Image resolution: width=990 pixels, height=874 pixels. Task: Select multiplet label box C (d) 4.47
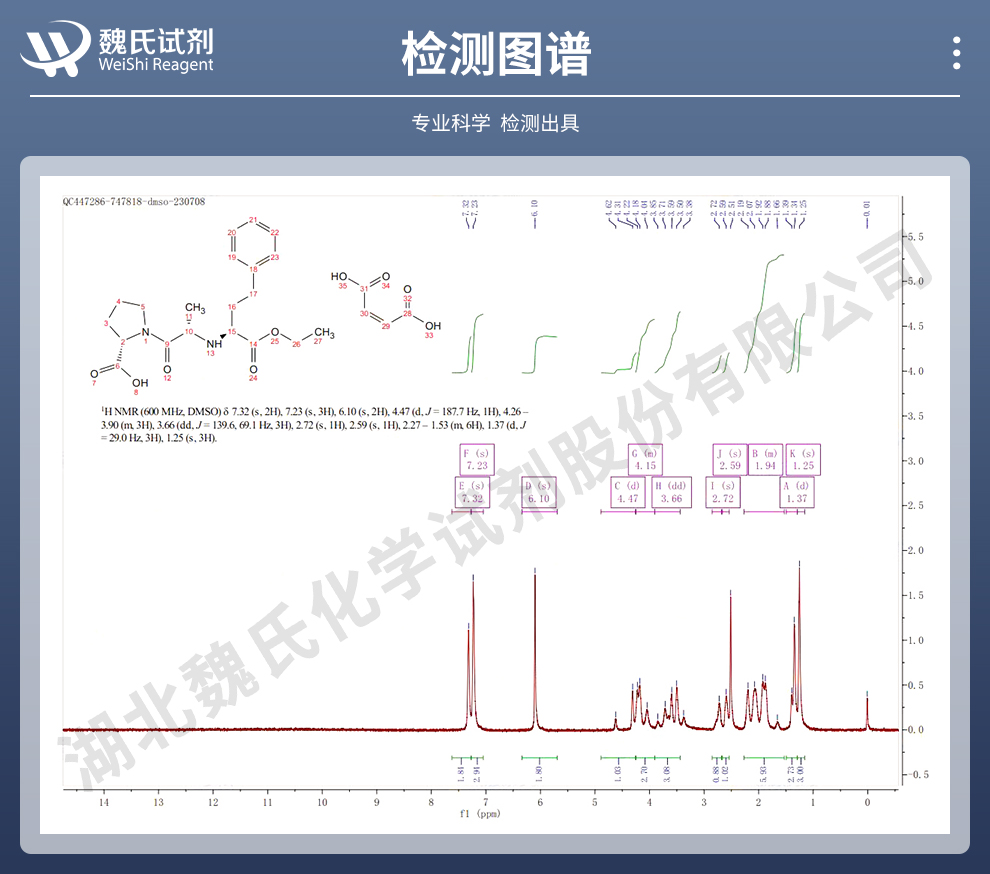pyautogui.click(x=627, y=491)
